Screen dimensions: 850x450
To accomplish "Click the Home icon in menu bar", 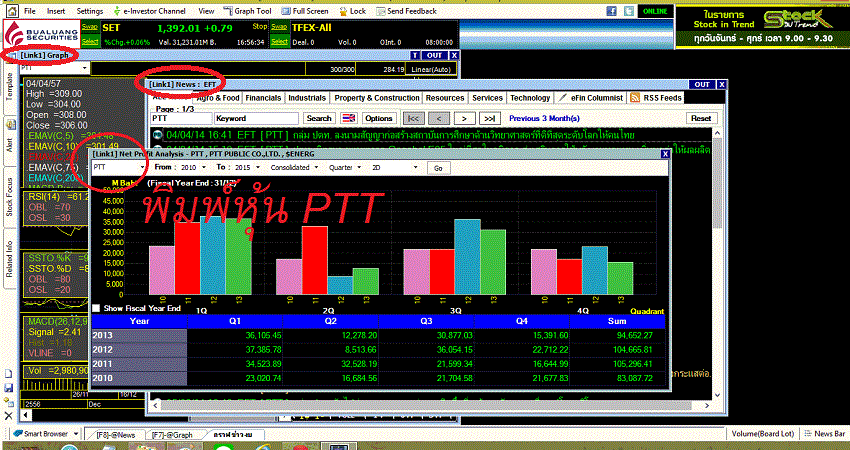I will (x=12, y=10).
